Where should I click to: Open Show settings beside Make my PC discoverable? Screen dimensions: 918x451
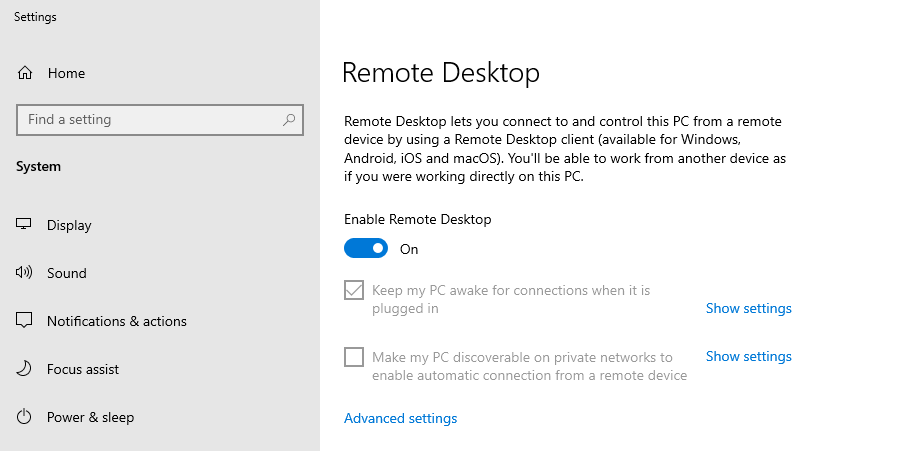[748, 356]
